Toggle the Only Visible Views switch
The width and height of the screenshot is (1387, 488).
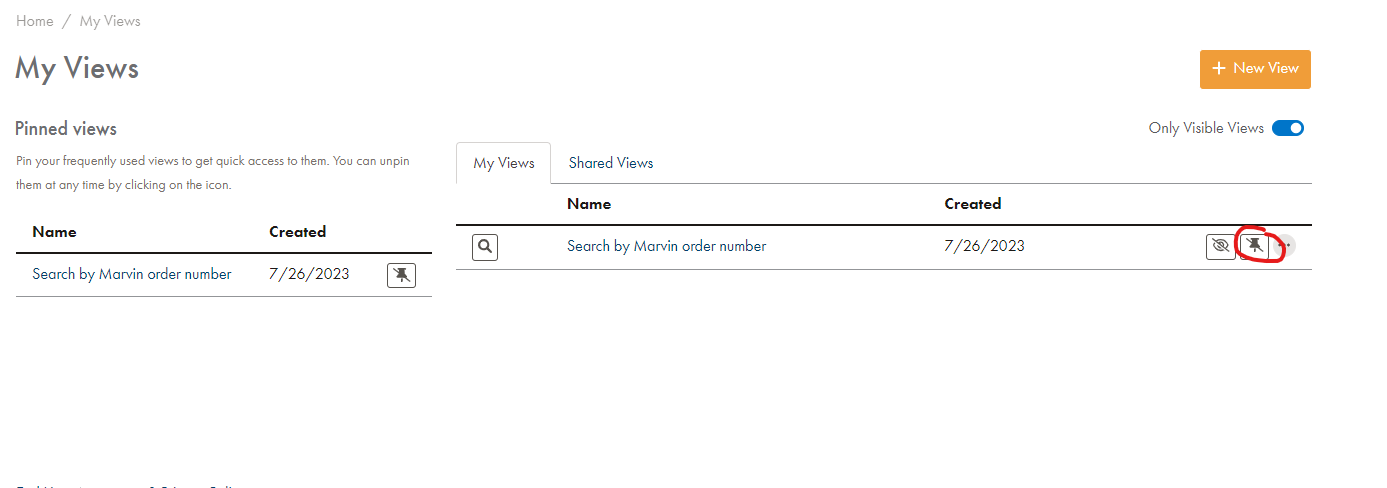1288,128
